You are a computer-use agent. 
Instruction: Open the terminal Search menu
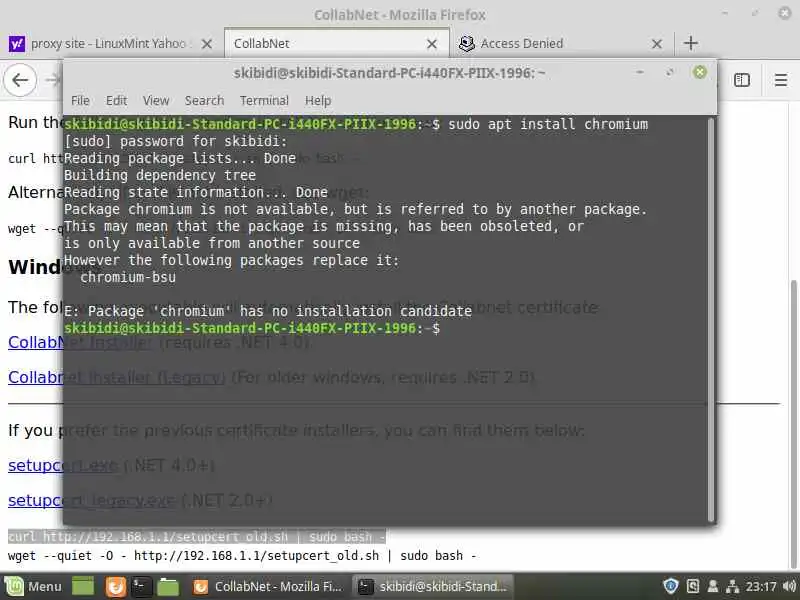[204, 101]
